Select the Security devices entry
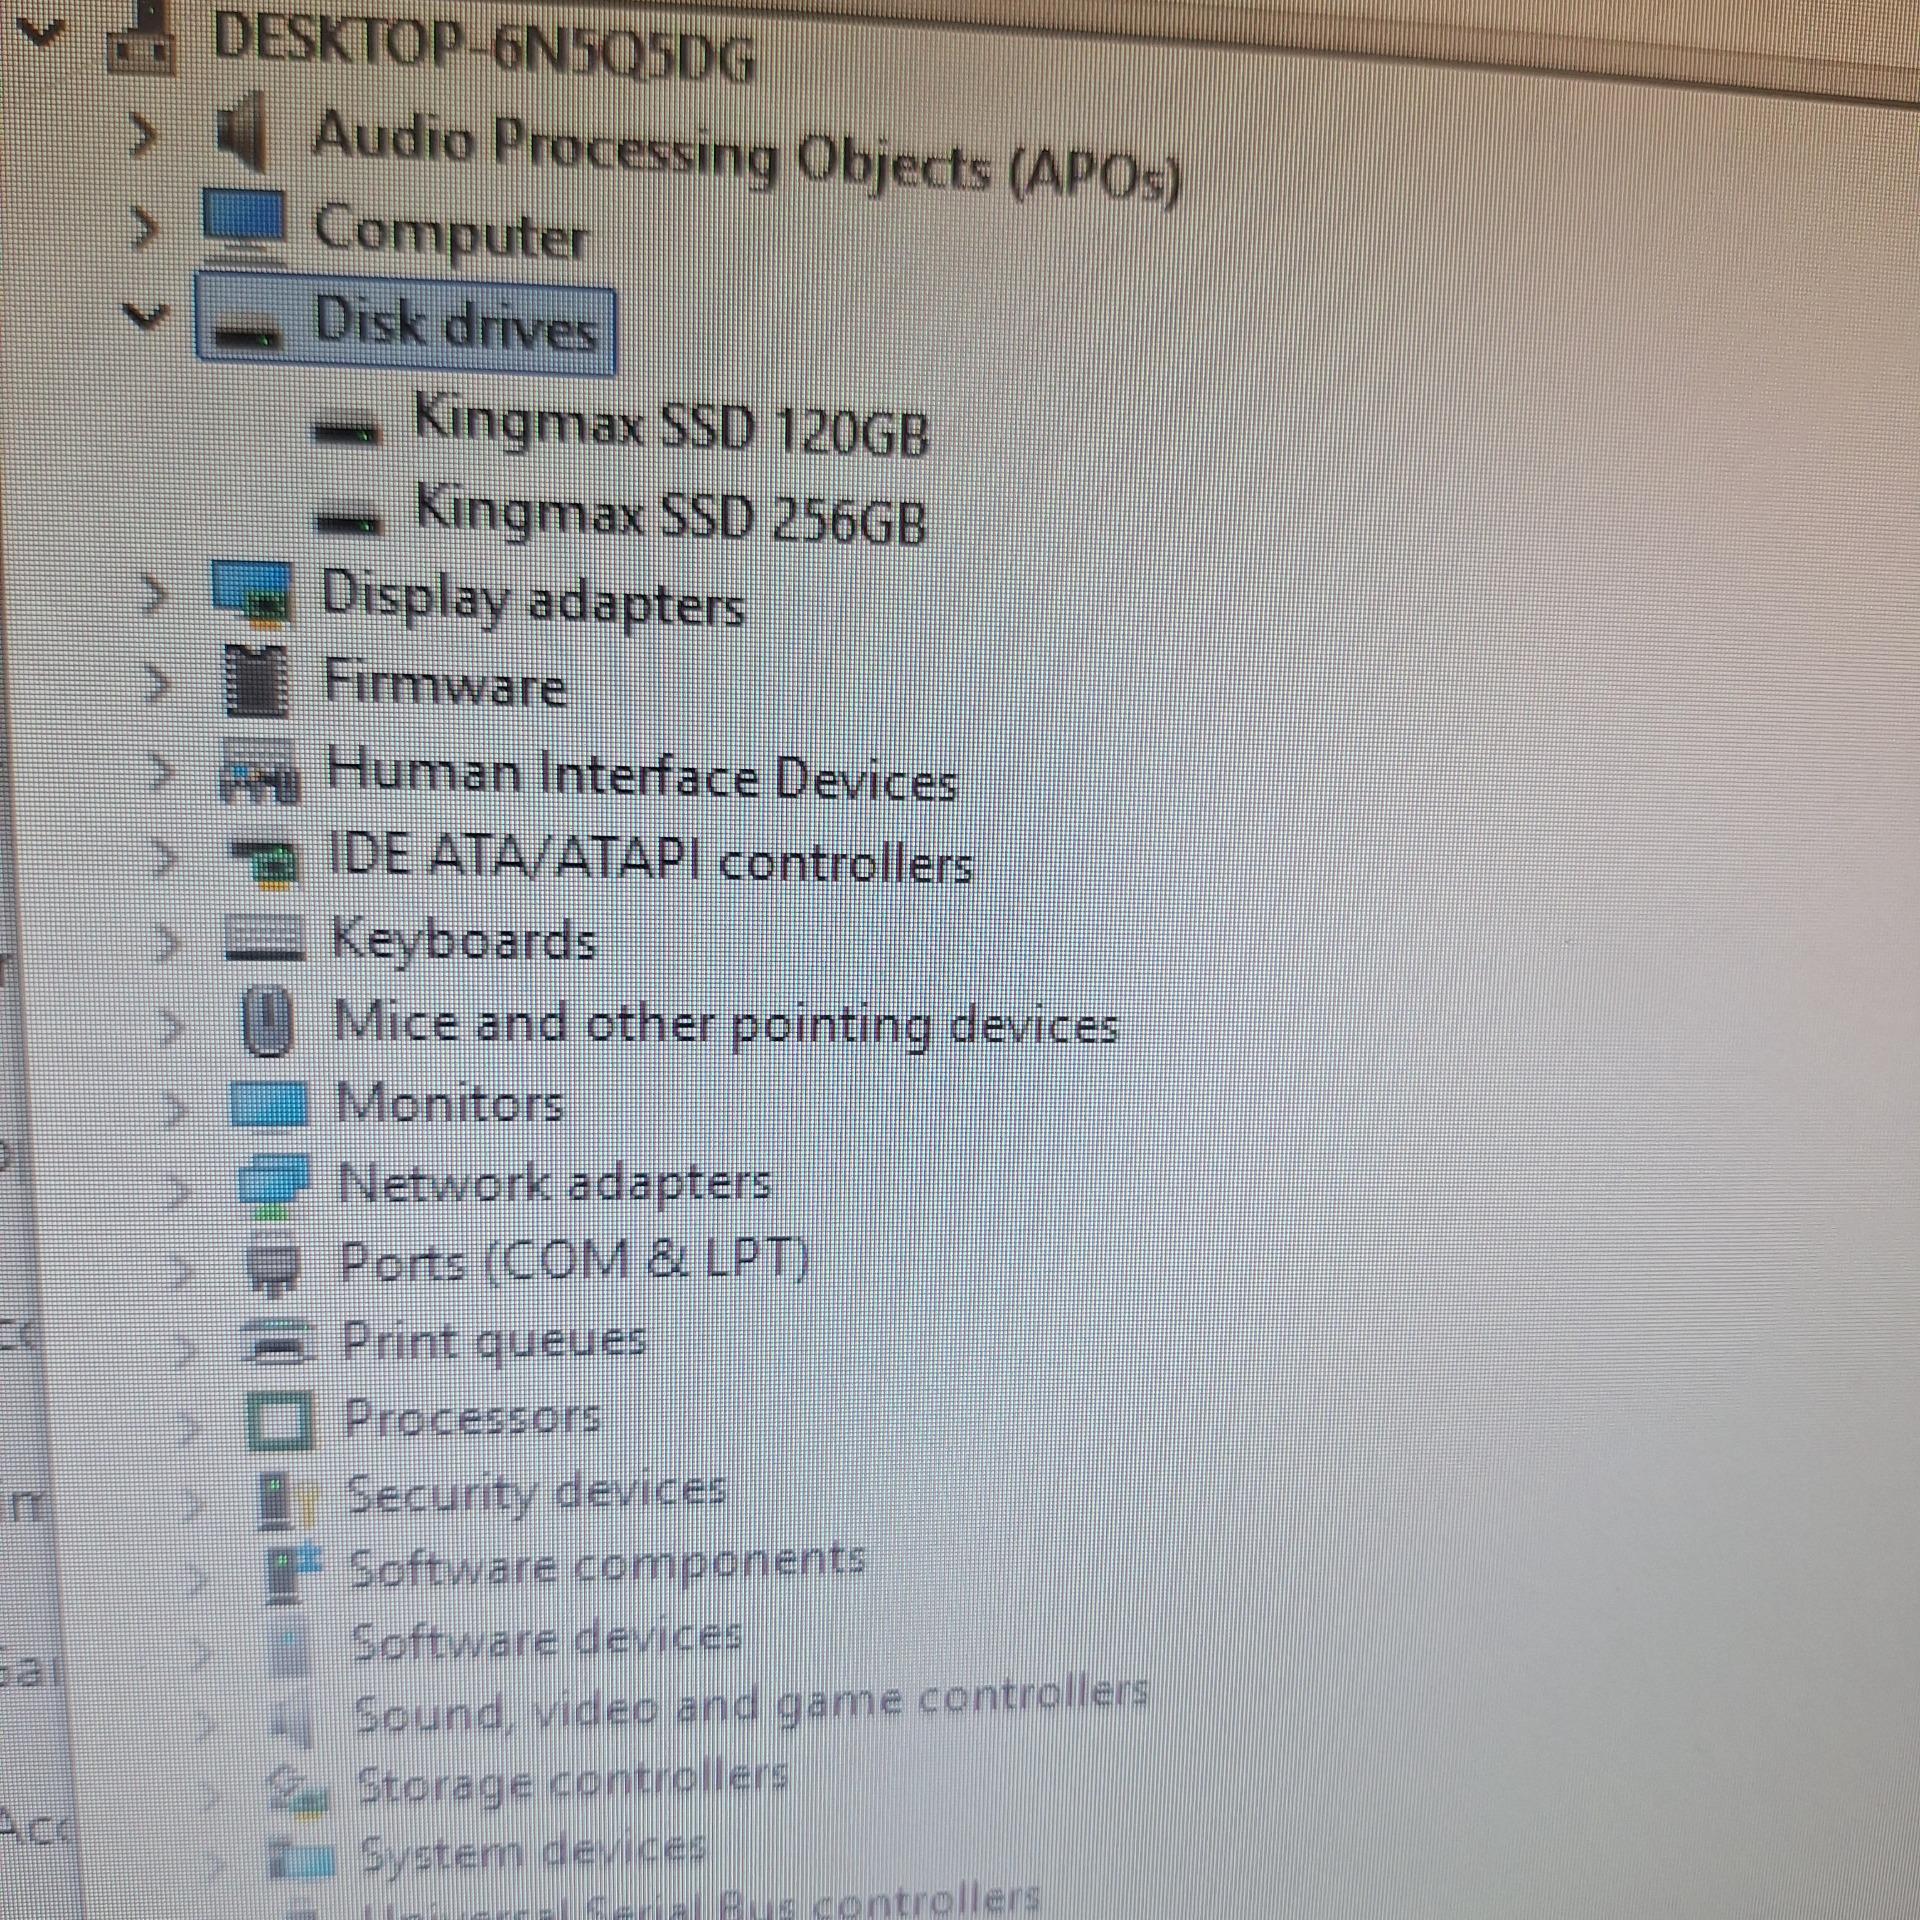The width and height of the screenshot is (1920, 1920). tap(536, 1492)
